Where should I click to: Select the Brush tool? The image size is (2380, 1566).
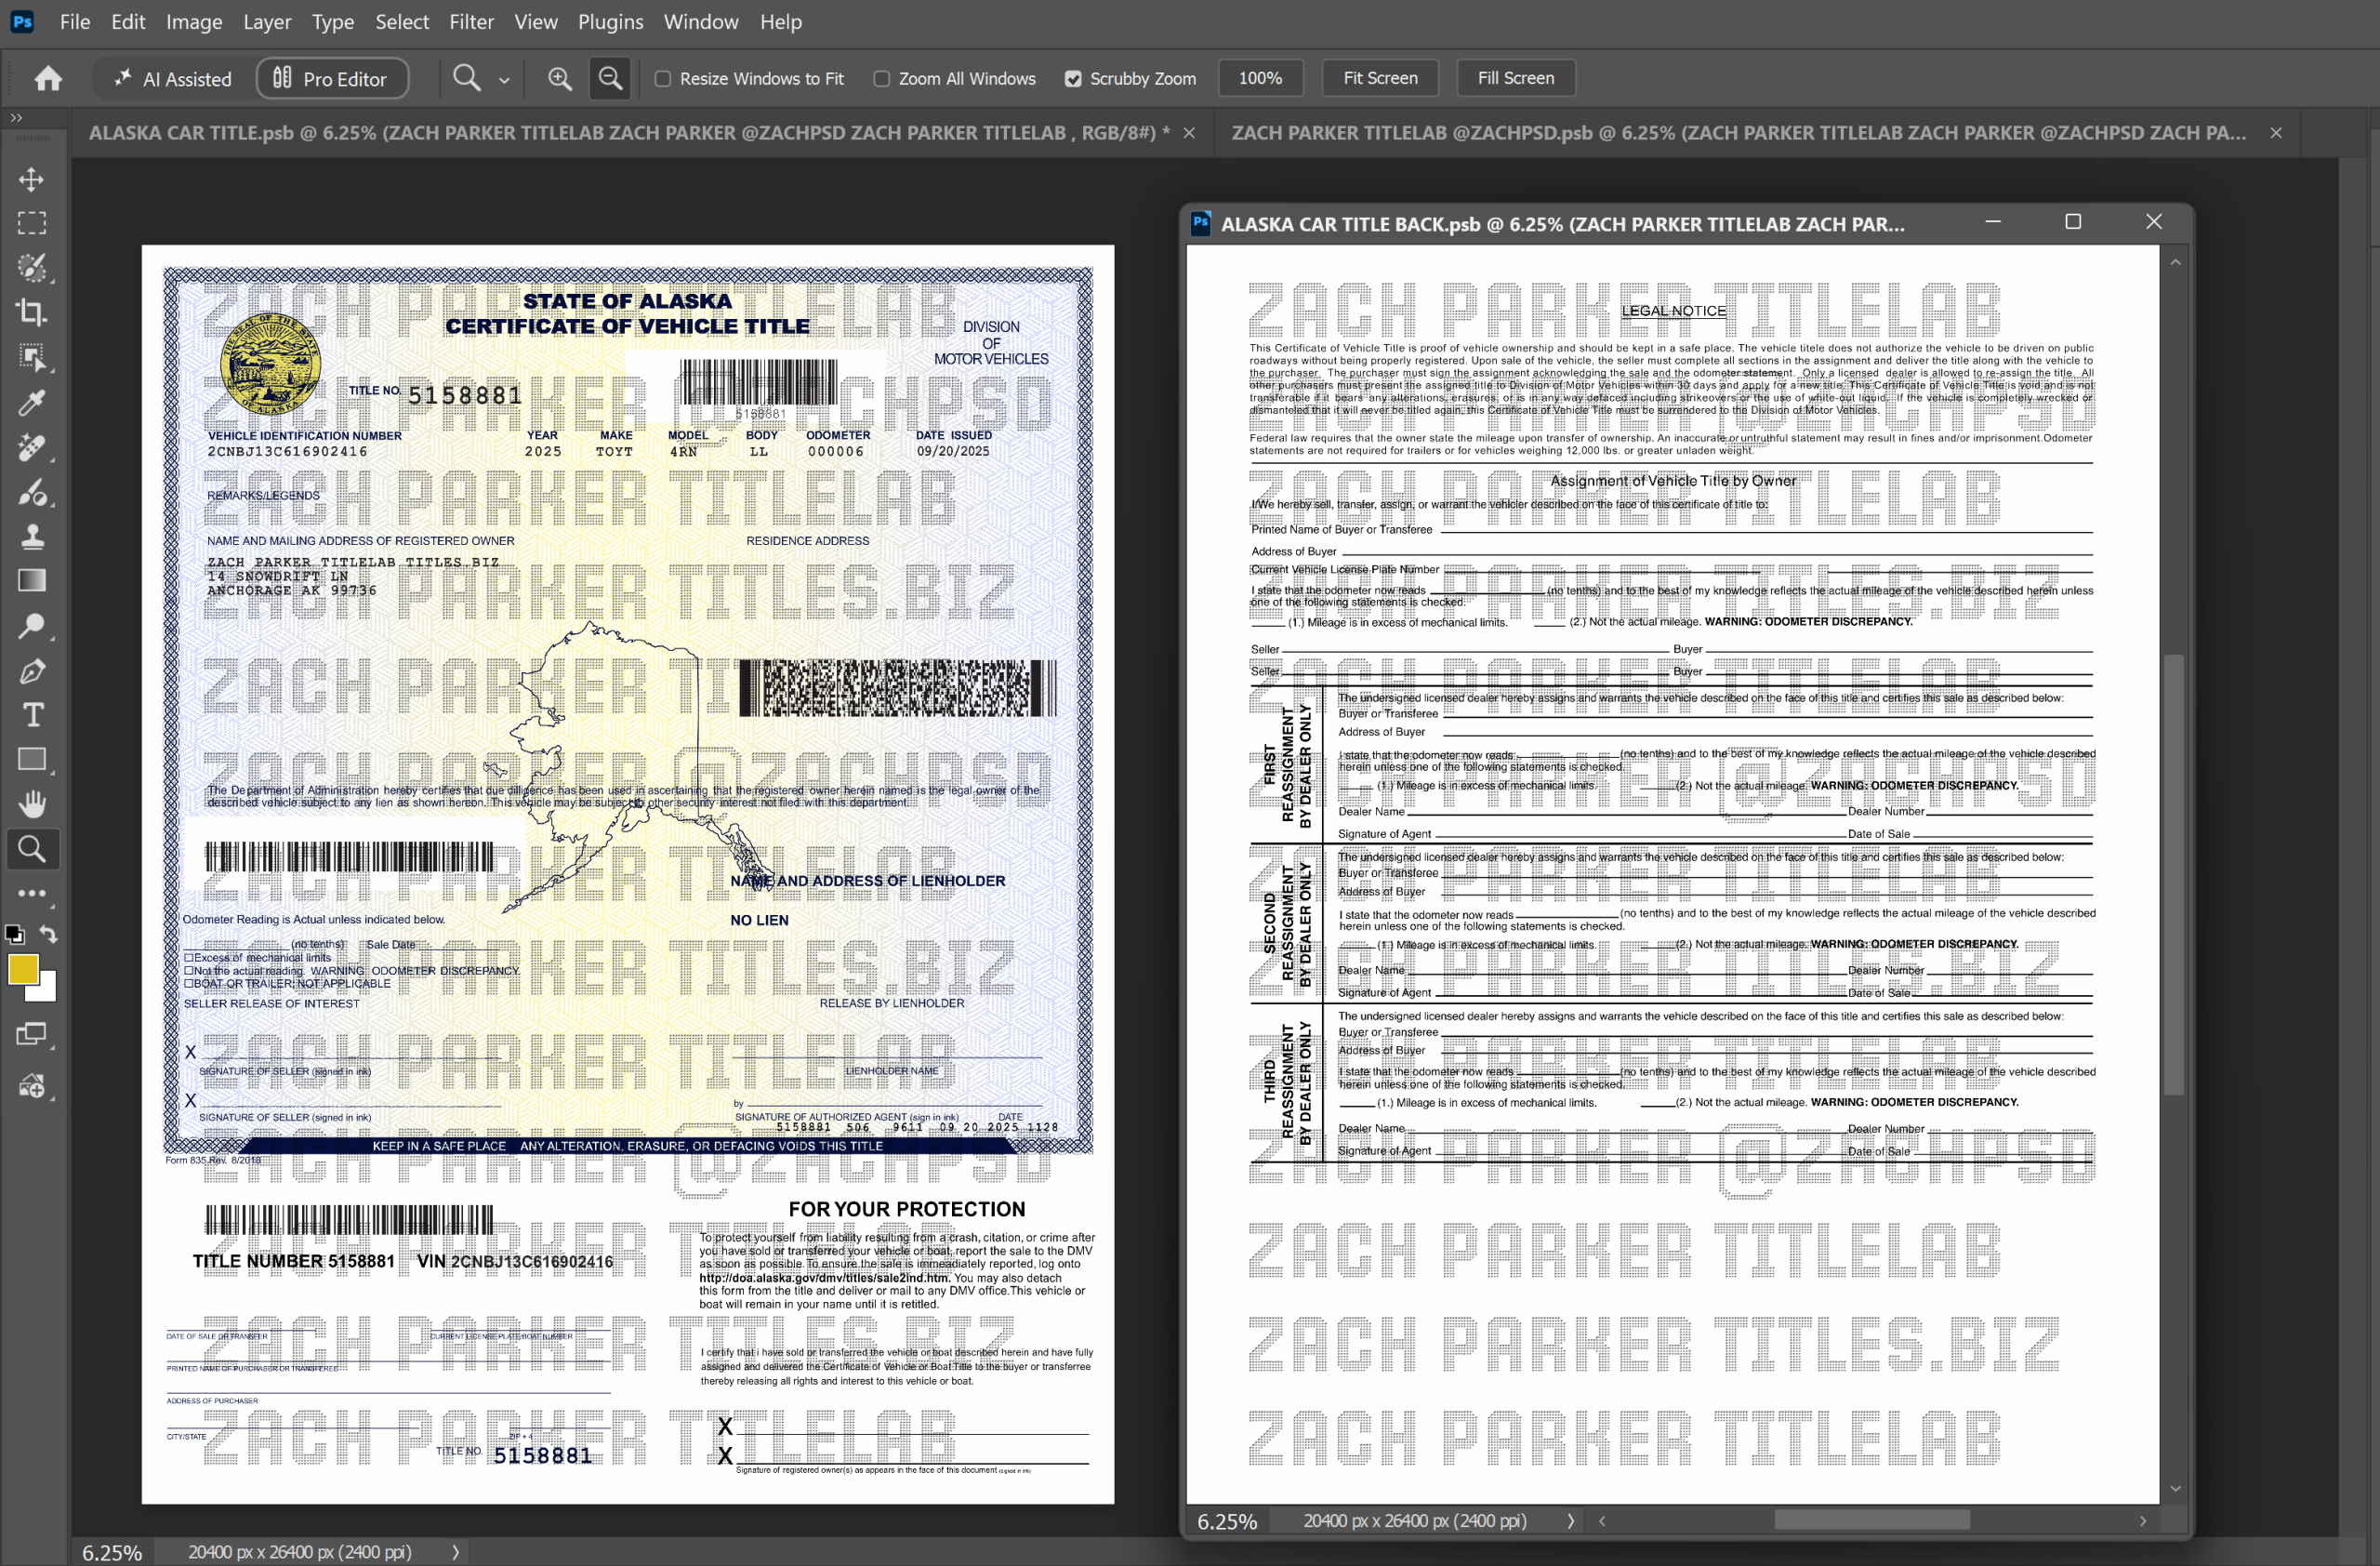pyautogui.click(x=32, y=492)
